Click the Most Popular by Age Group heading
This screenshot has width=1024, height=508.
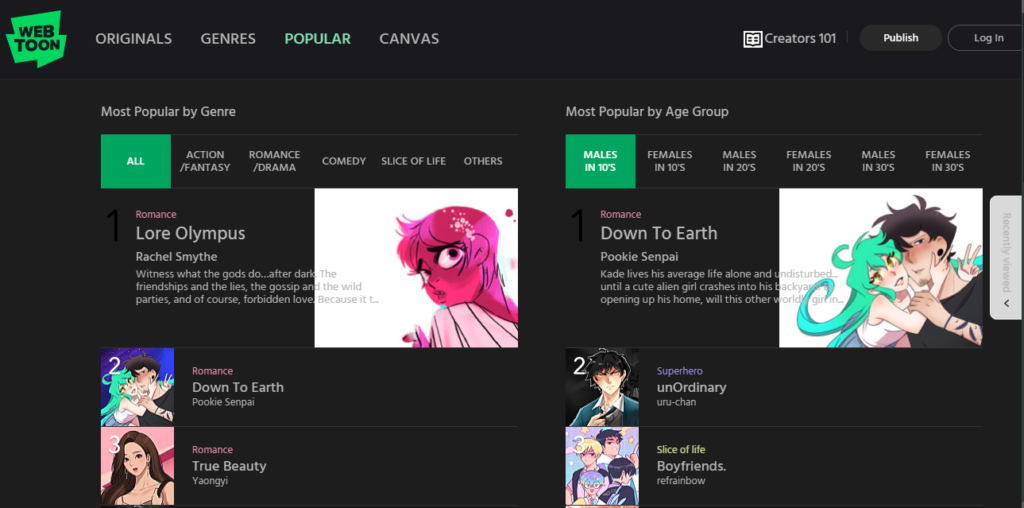coord(647,112)
